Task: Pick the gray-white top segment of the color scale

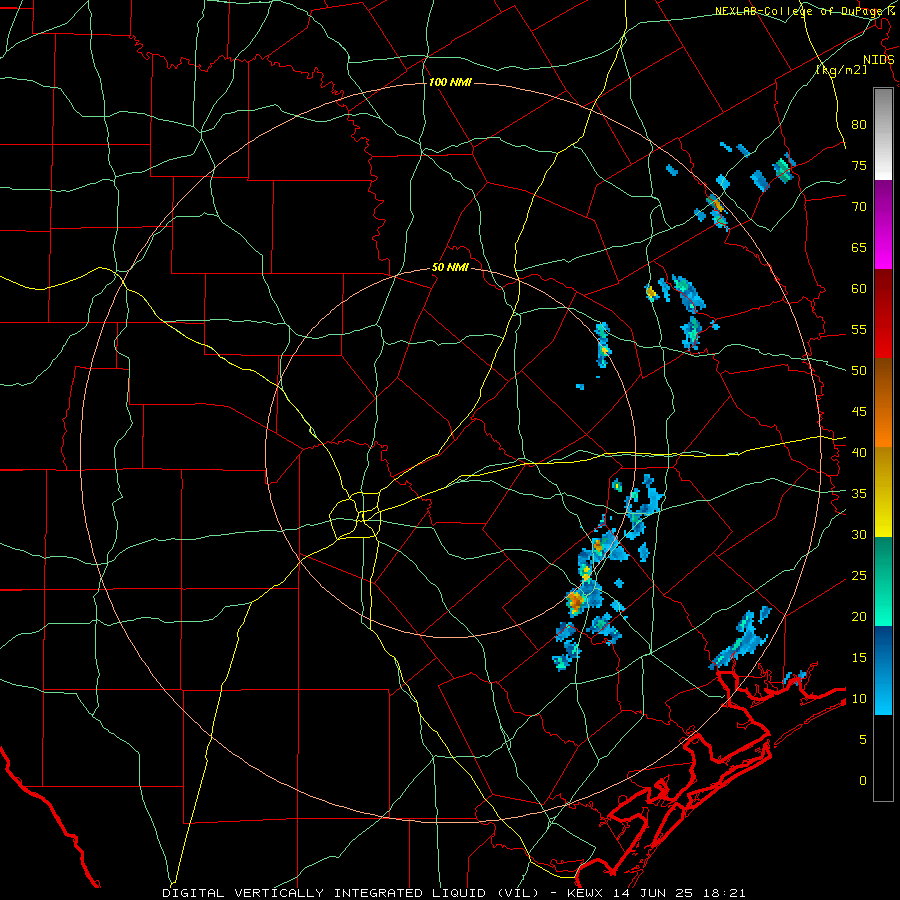Action: pos(883,134)
